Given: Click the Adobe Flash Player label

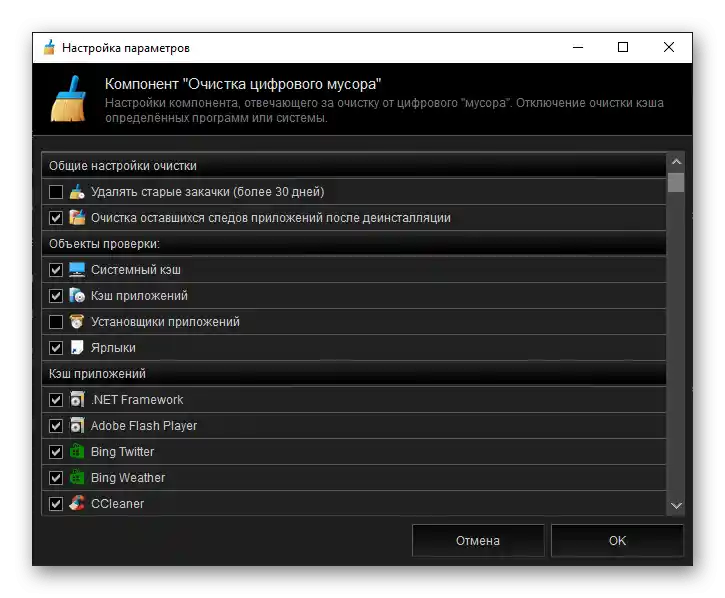Looking at the screenshot, I should point(144,425).
